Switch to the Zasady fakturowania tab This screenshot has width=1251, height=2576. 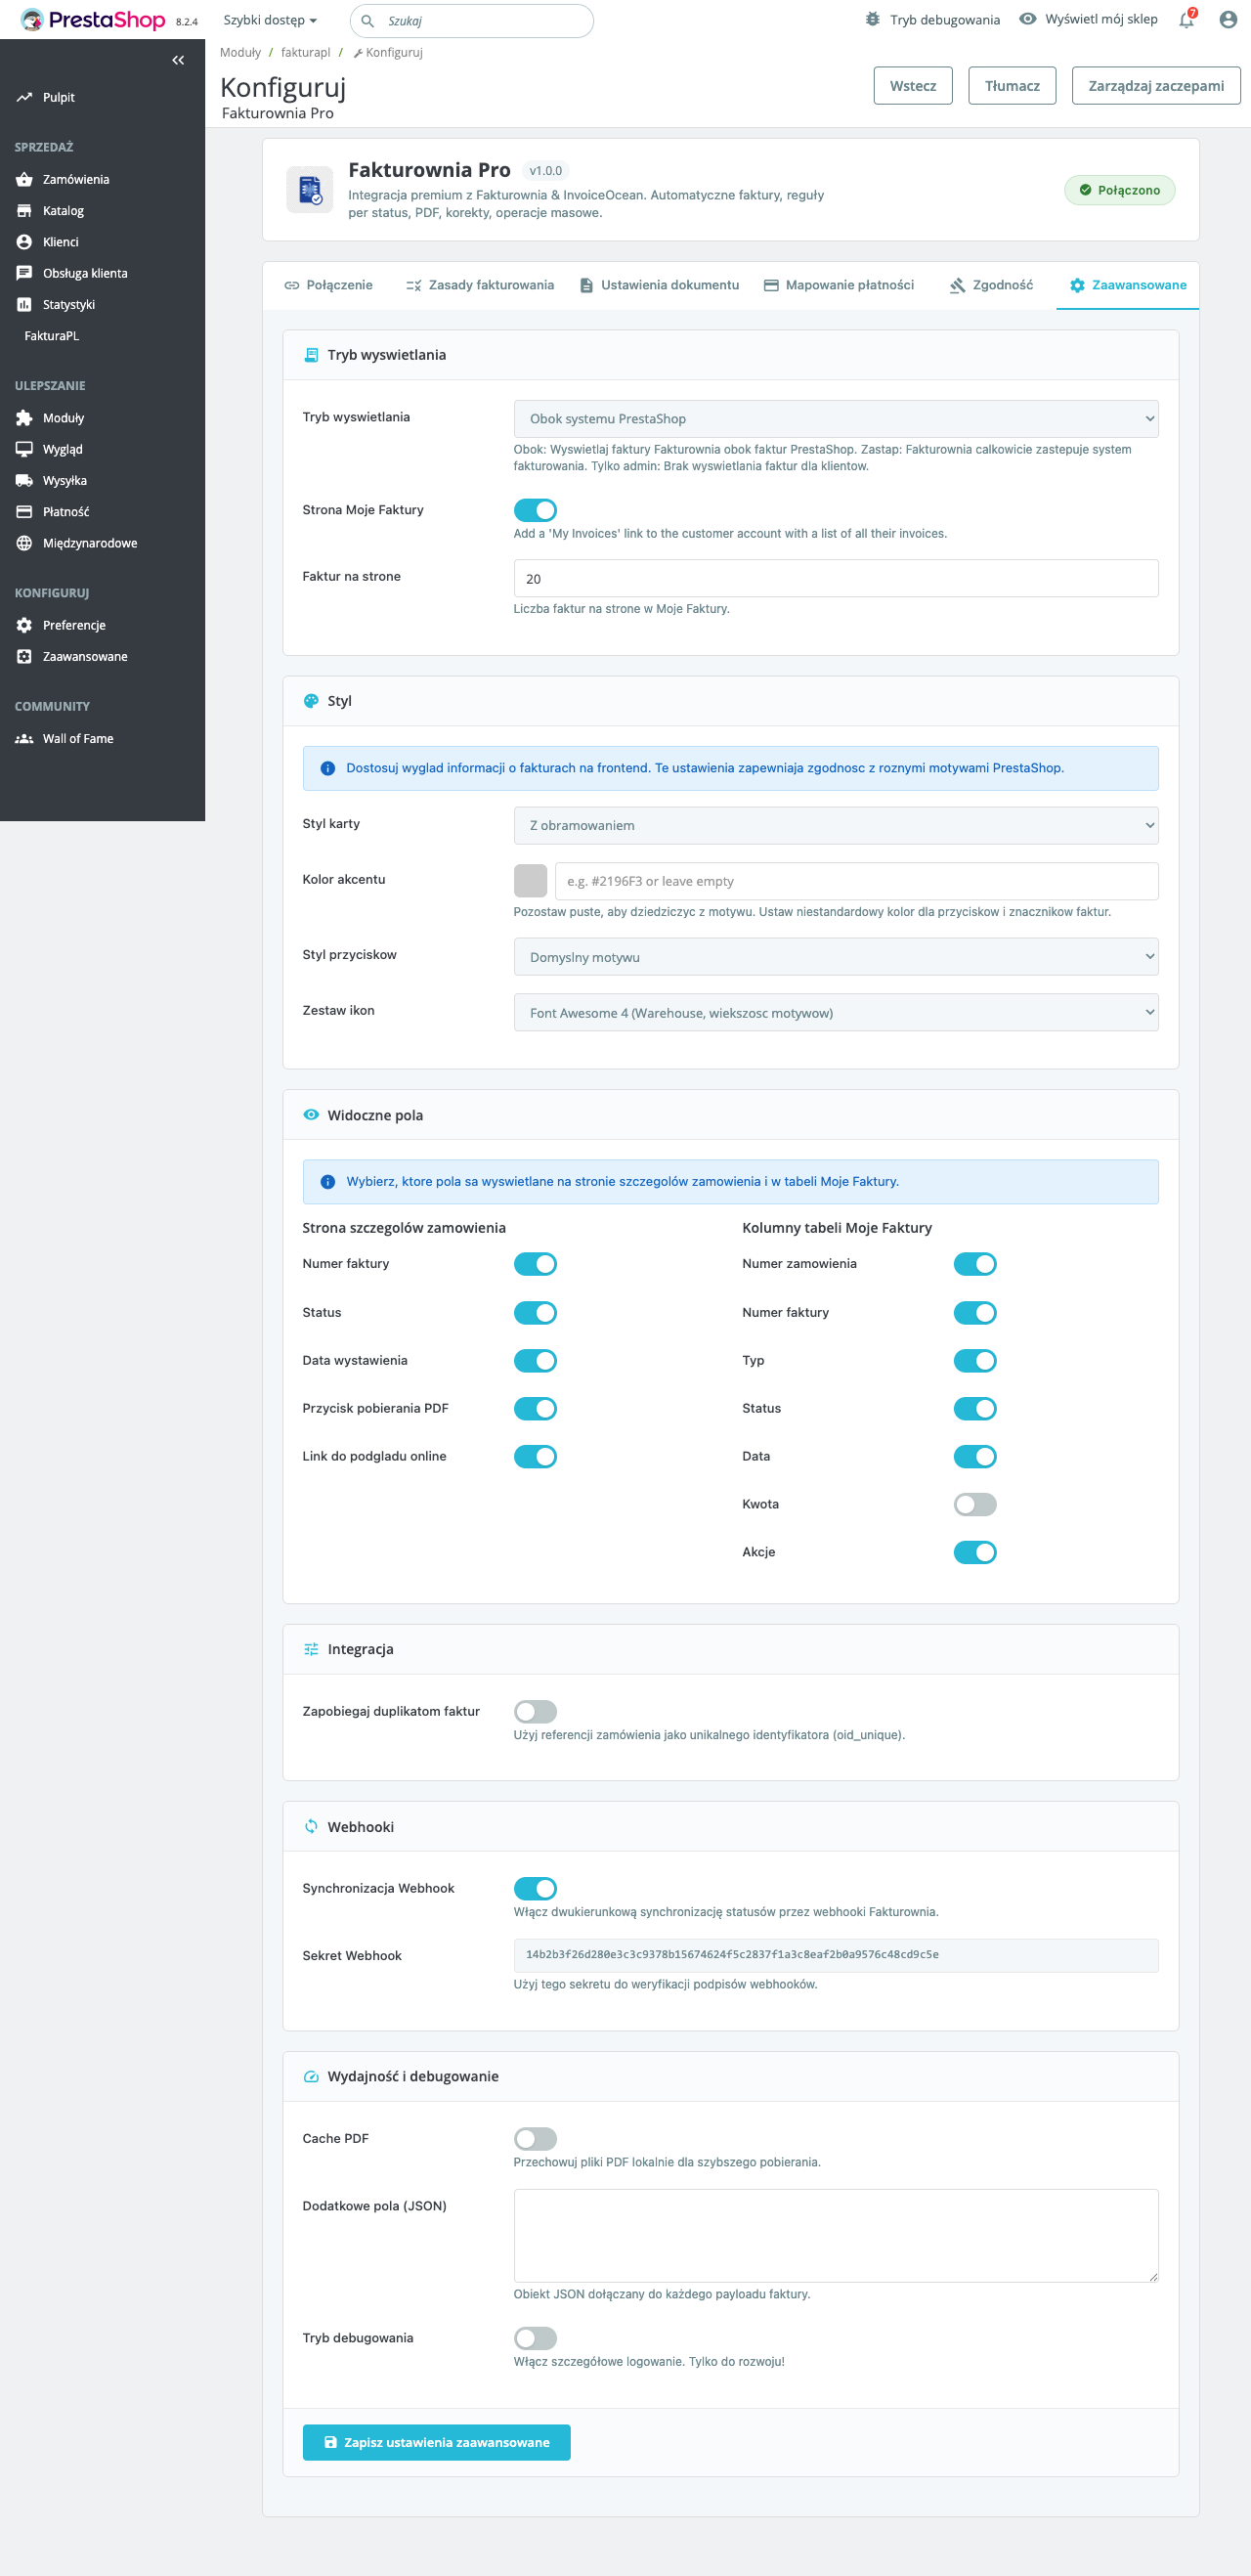(480, 285)
